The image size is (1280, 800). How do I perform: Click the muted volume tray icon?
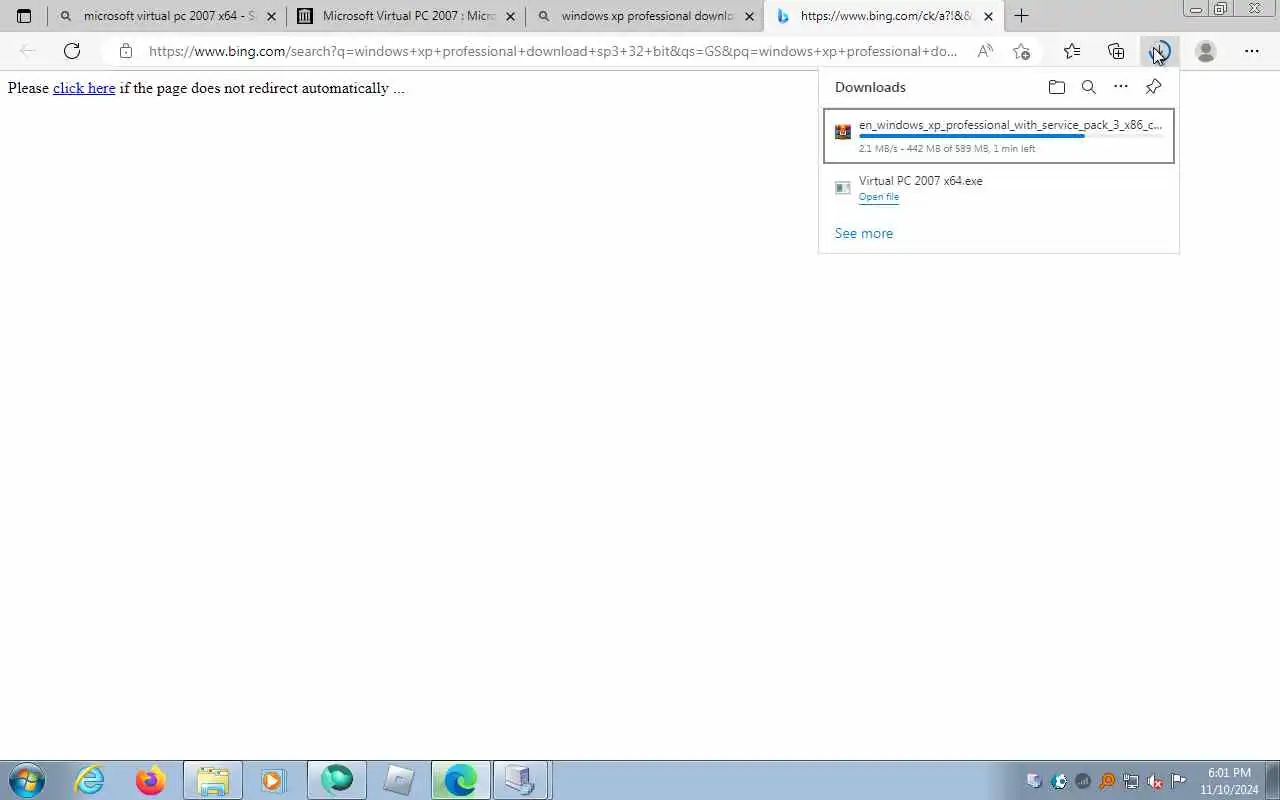point(1155,781)
